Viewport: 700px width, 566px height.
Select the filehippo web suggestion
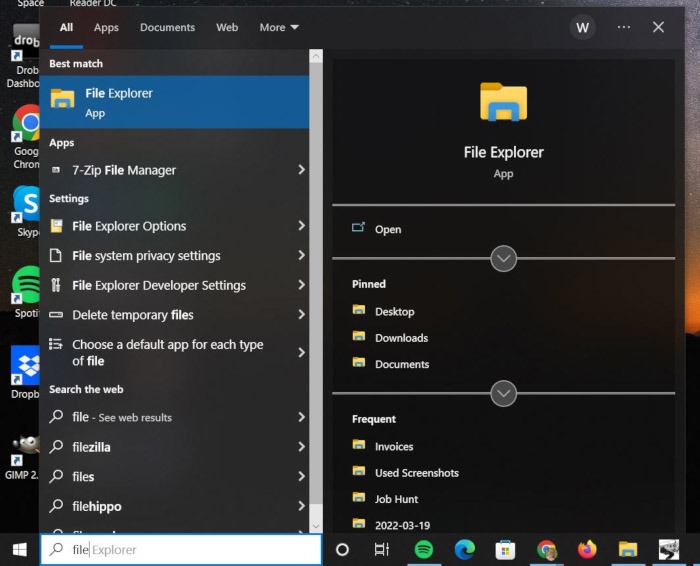tap(174, 506)
